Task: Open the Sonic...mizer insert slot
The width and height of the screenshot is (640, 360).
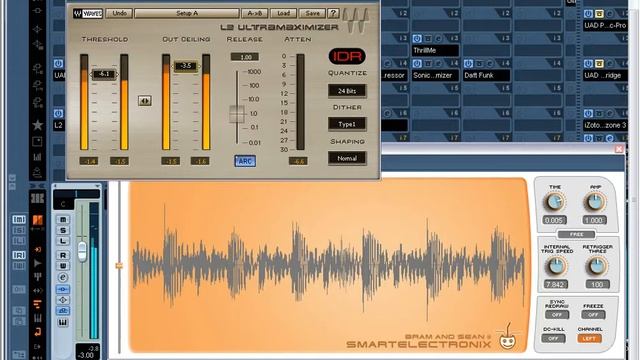Action: [x=436, y=76]
